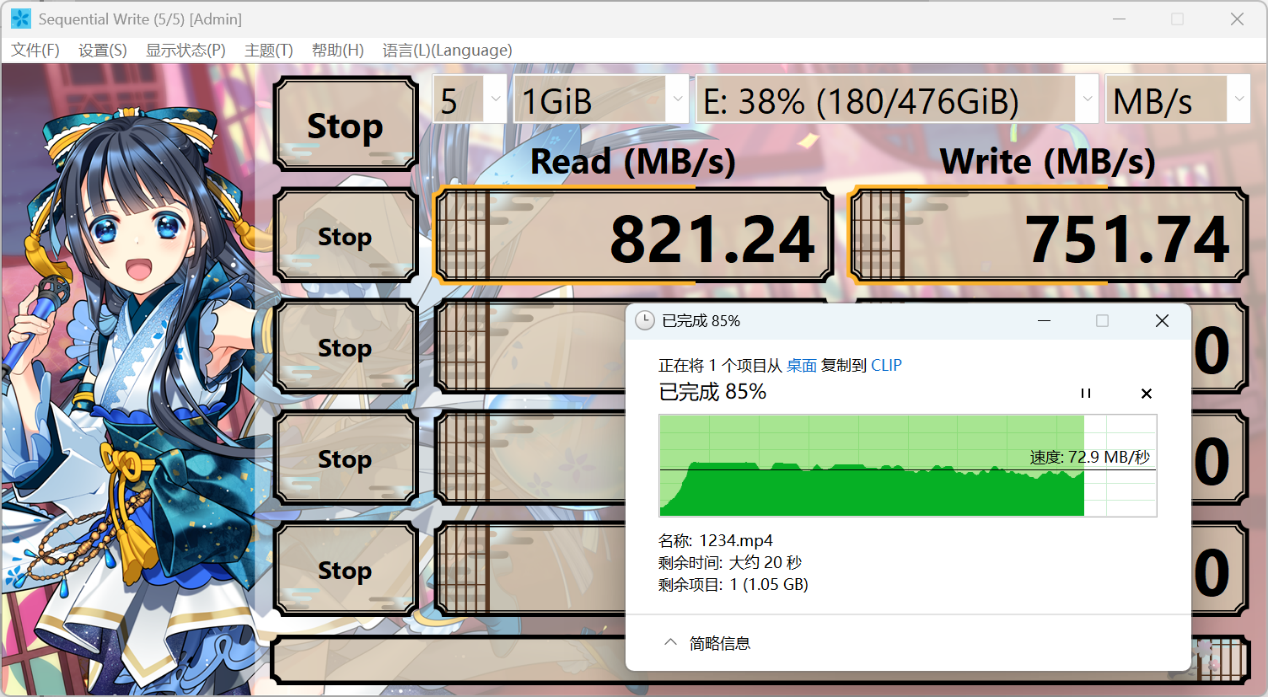Open the 桌面 source folder link

point(802,365)
